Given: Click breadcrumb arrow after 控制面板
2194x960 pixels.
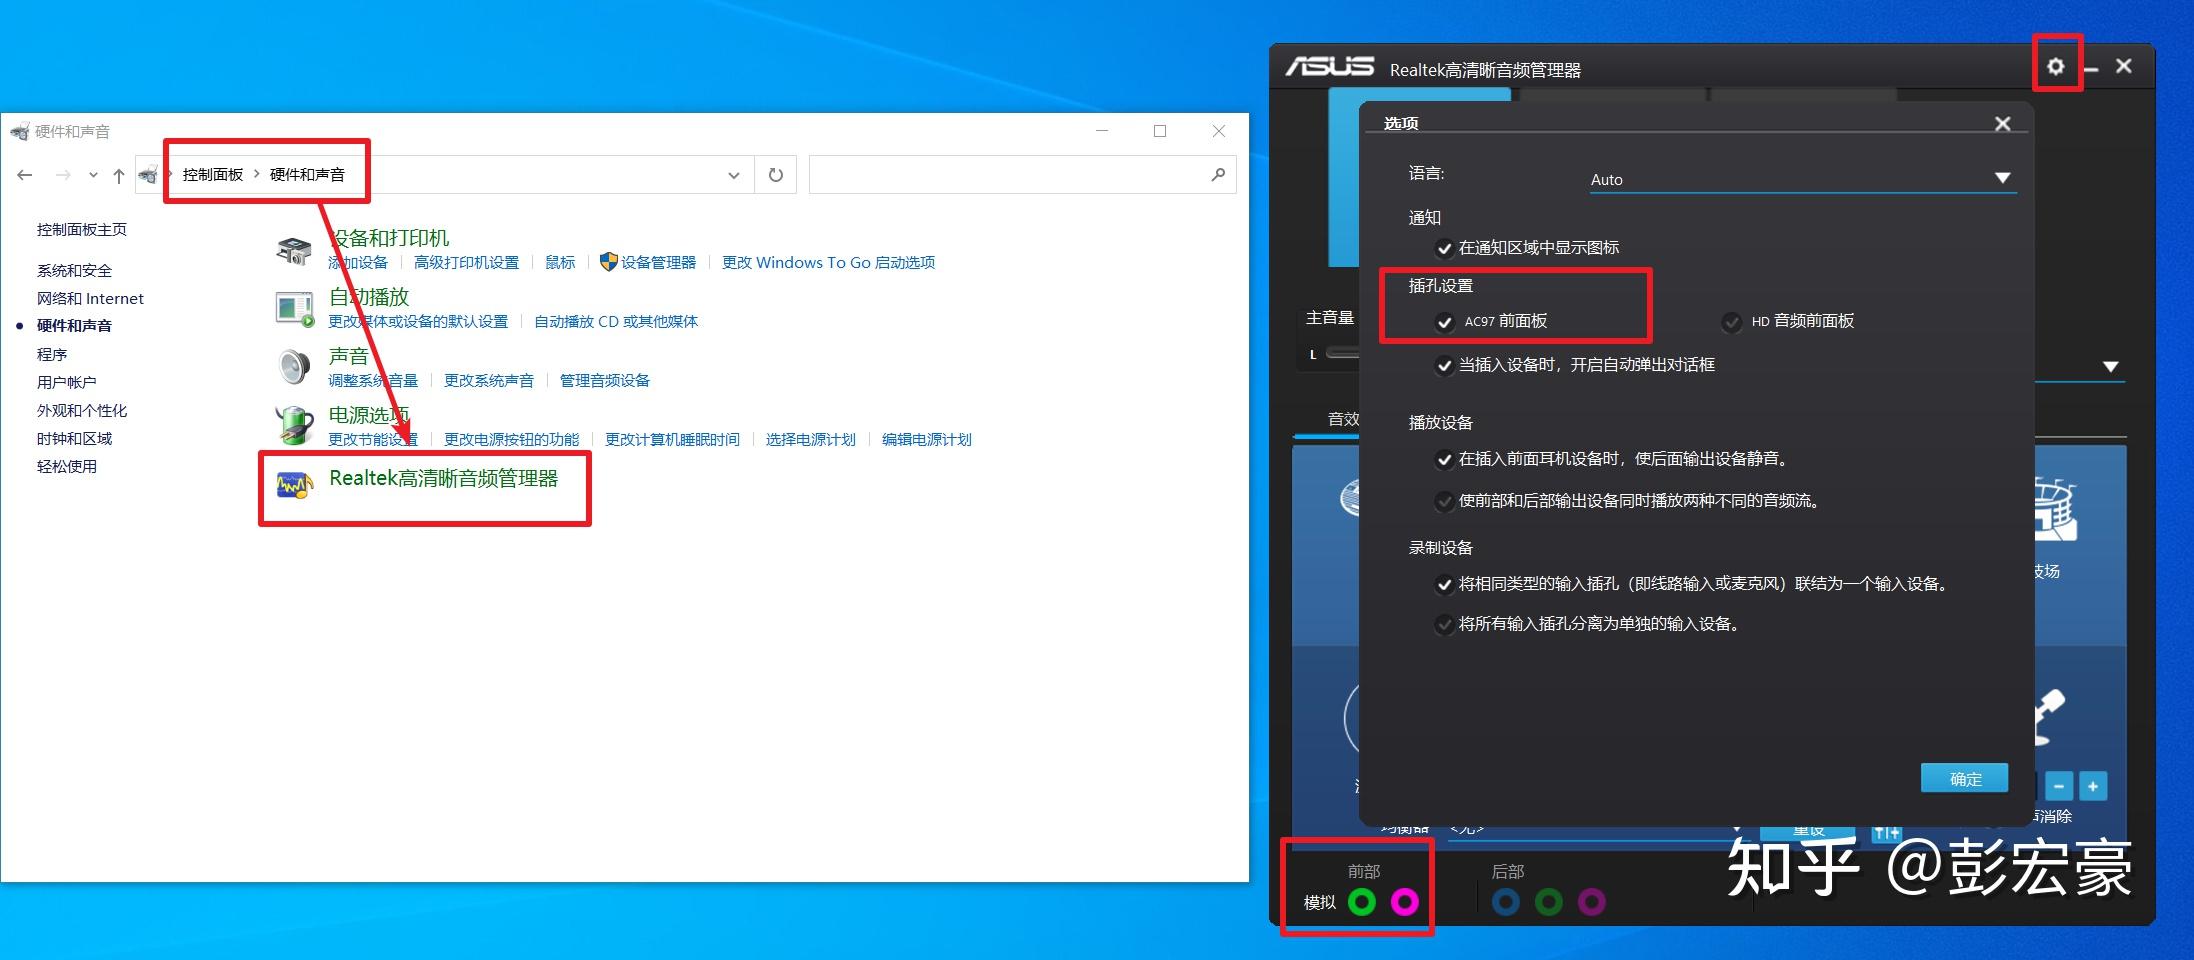Looking at the screenshot, I should pos(257,174).
